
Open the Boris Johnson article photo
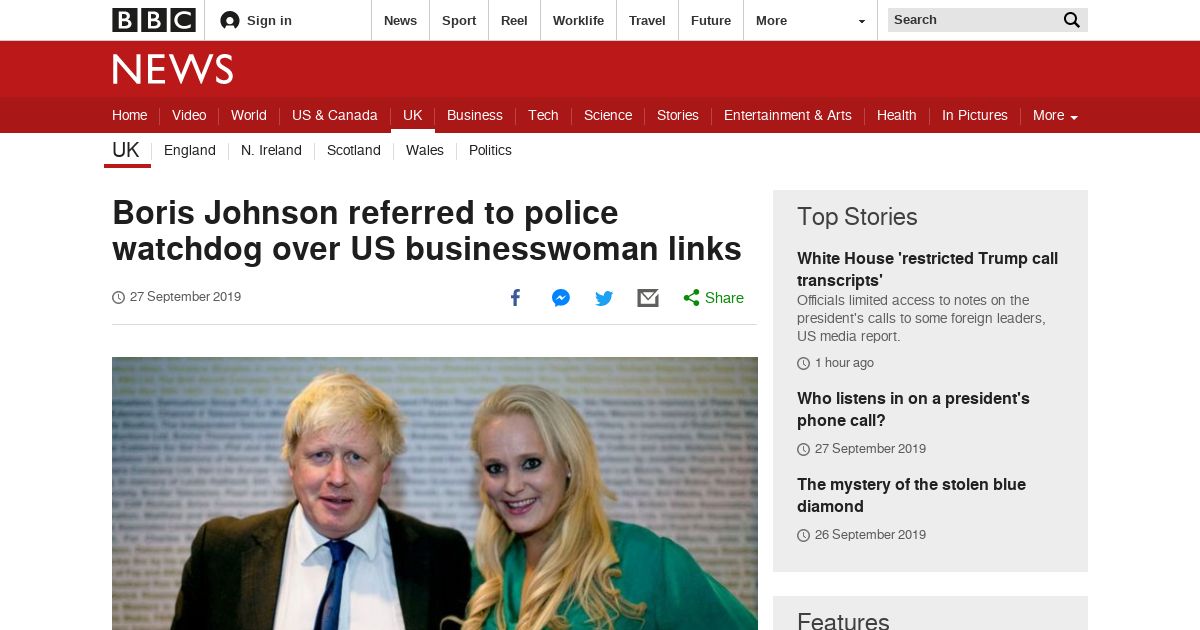(435, 493)
